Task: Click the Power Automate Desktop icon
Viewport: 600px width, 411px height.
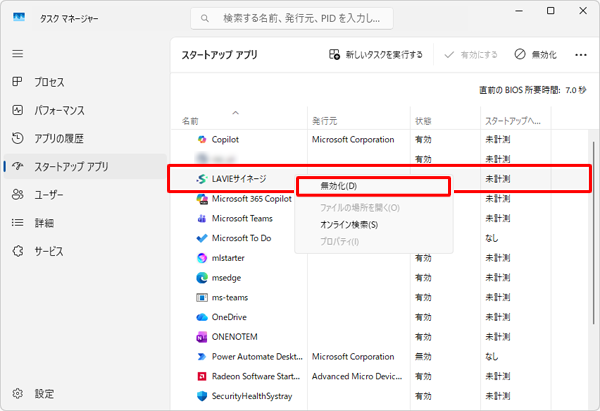Action: (202, 357)
